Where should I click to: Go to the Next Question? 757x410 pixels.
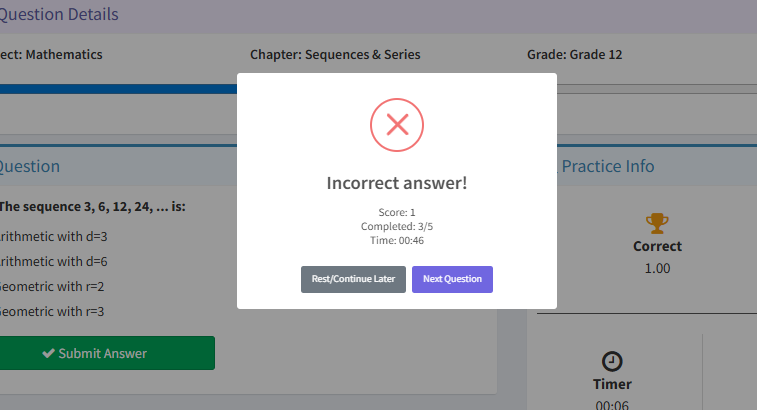(x=452, y=279)
